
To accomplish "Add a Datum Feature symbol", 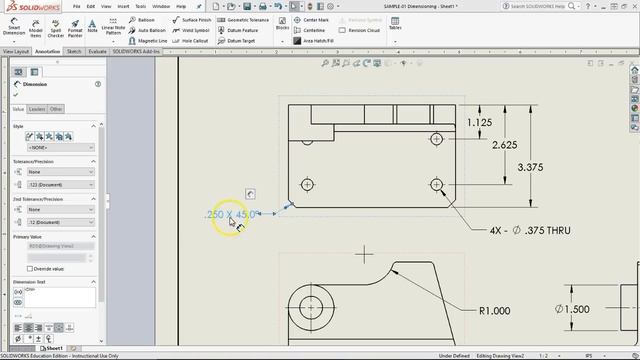I will (238, 30).
